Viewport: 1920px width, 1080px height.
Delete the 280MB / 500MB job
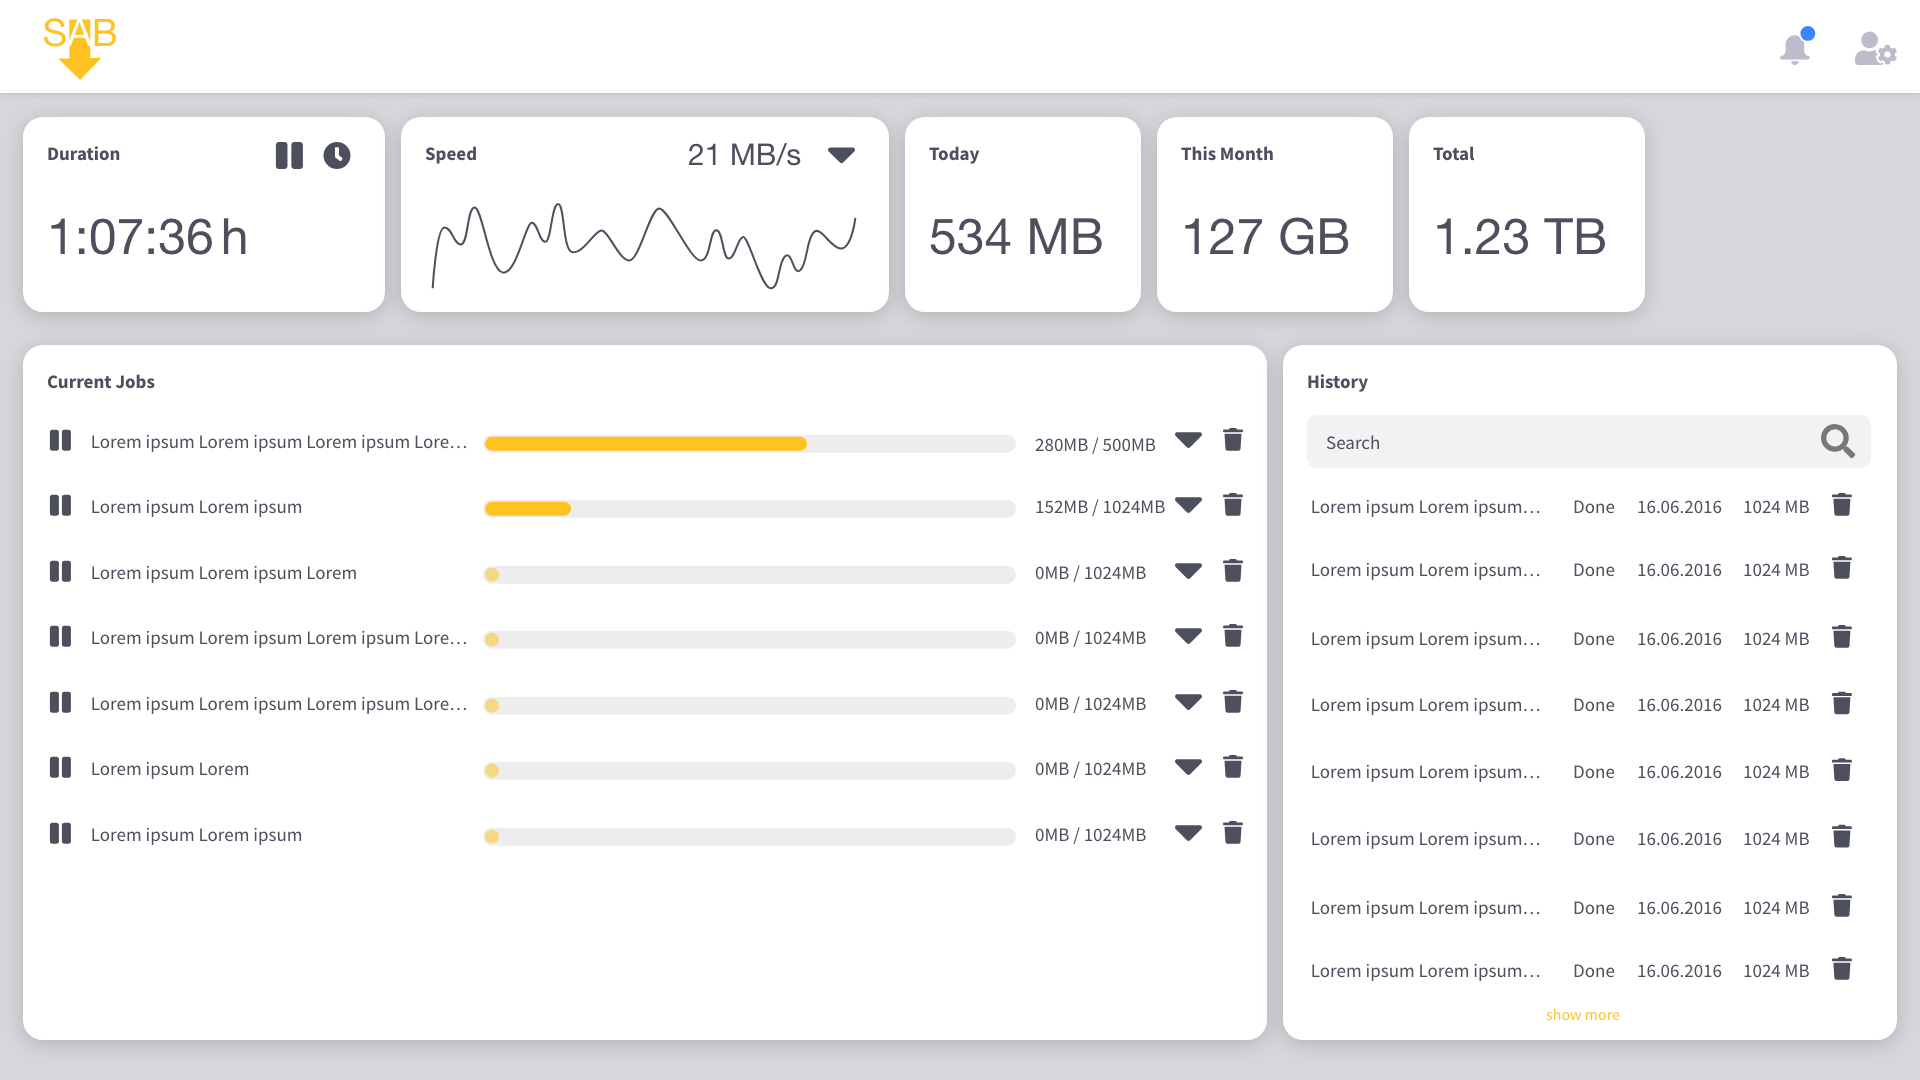1233,439
